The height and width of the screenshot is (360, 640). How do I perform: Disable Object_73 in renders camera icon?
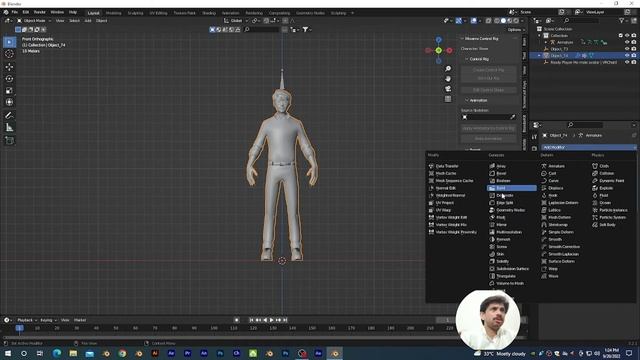633,49
